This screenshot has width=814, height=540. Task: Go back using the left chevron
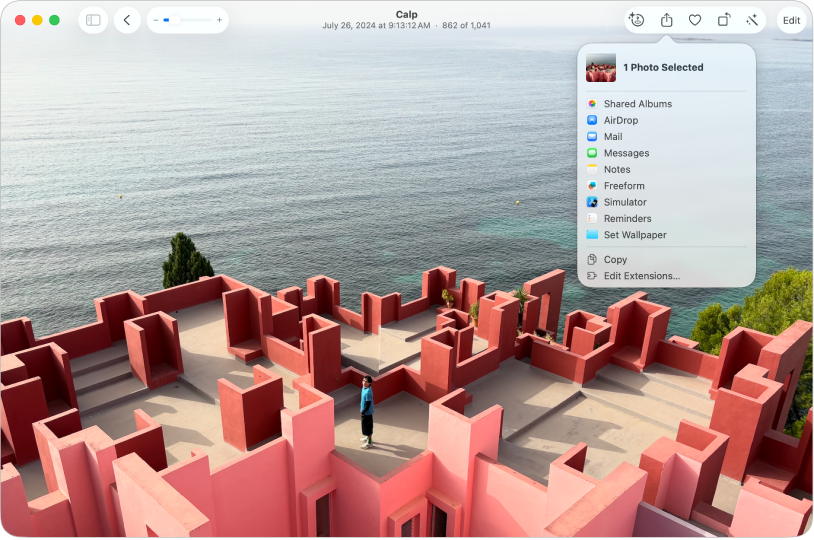tap(127, 20)
